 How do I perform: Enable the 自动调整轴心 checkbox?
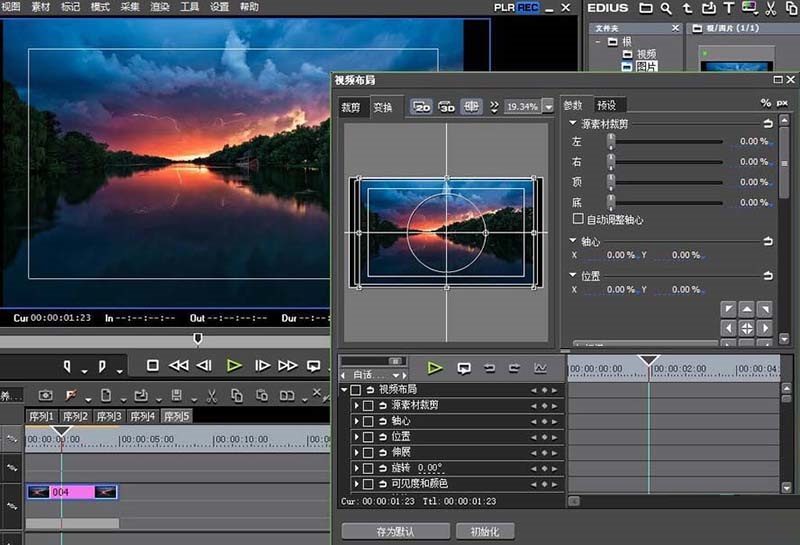(578, 219)
